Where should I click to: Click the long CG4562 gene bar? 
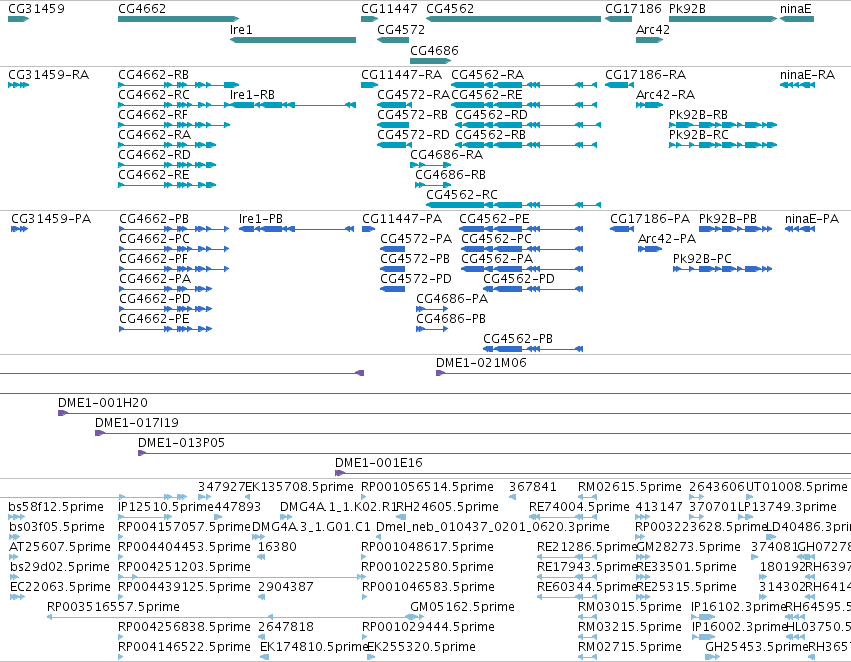tap(513, 19)
